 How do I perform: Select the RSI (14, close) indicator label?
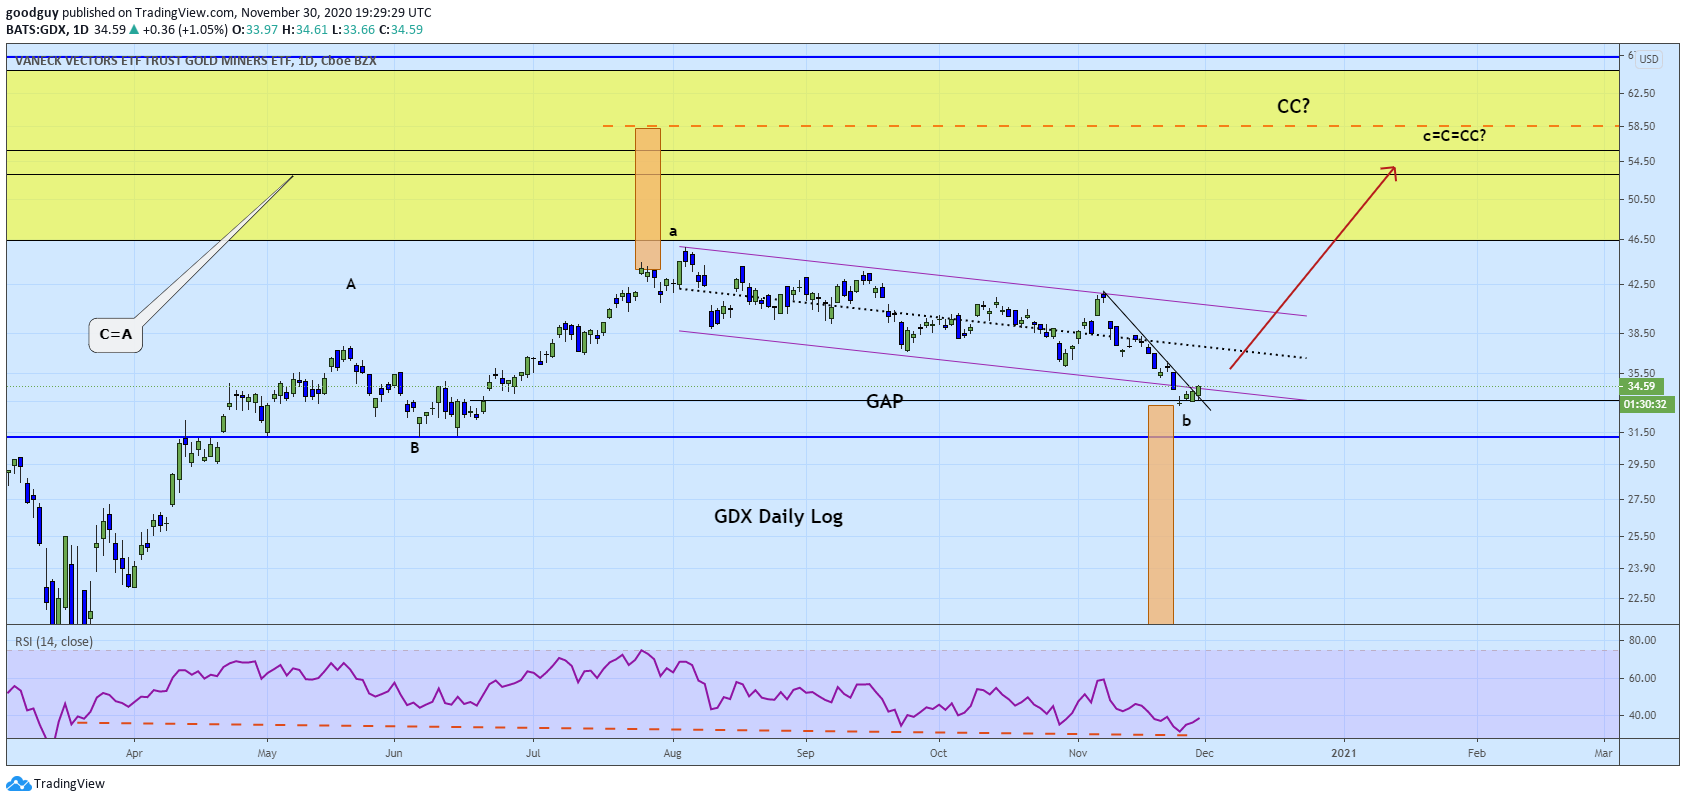tap(54, 642)
